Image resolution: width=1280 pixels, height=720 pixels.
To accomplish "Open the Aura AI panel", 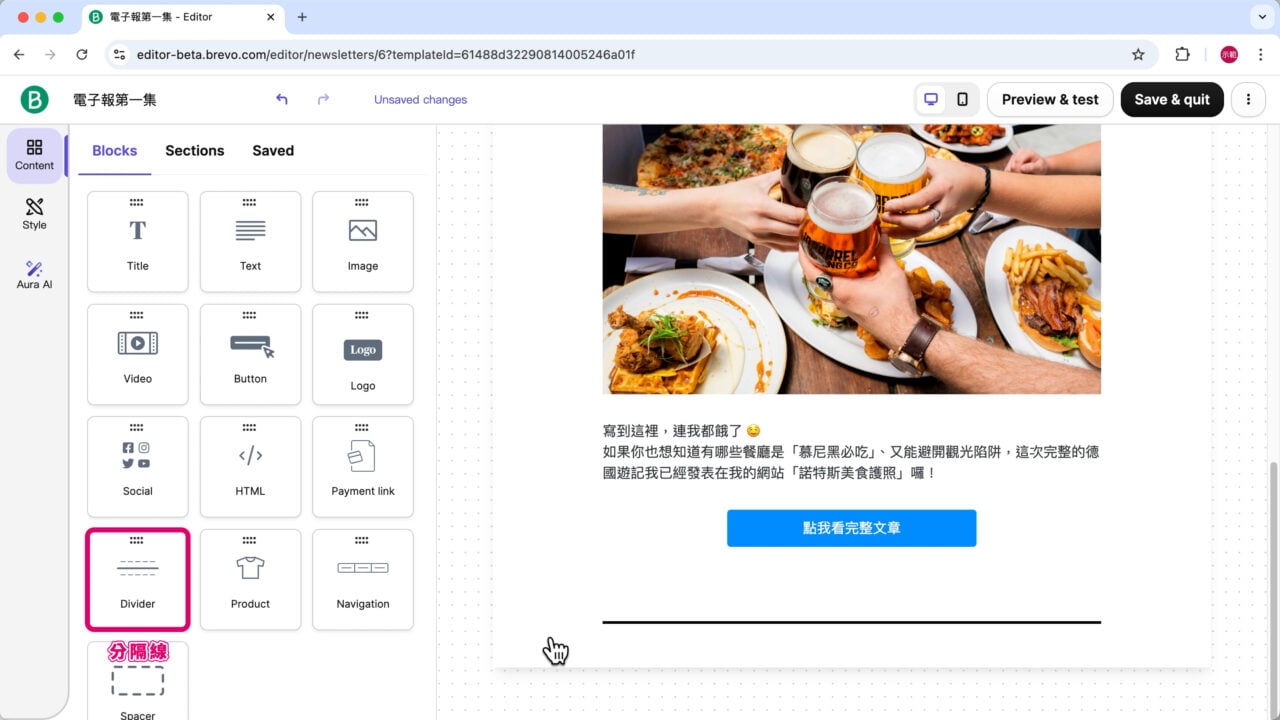I will tap(33, 272).
